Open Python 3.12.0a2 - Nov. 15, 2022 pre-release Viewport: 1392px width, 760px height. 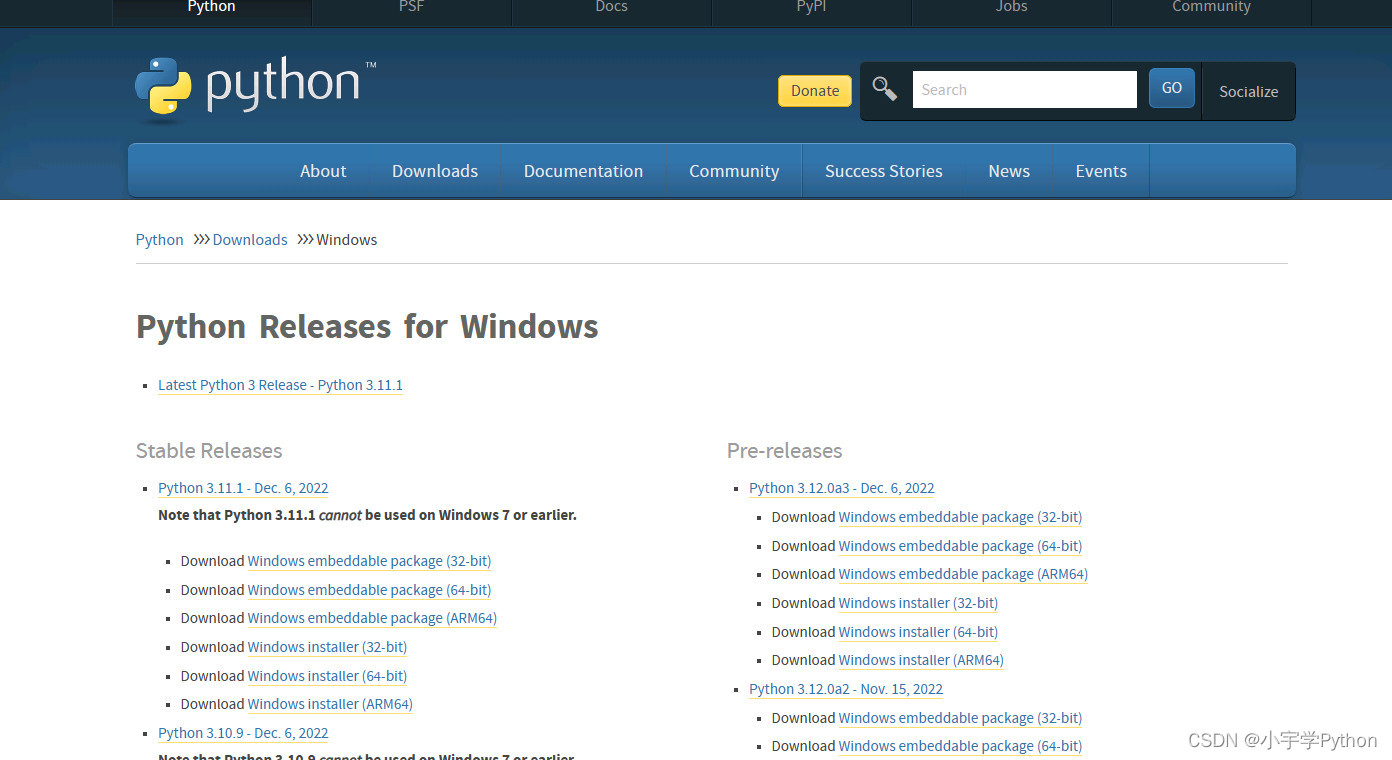click(x=846, y=689)
